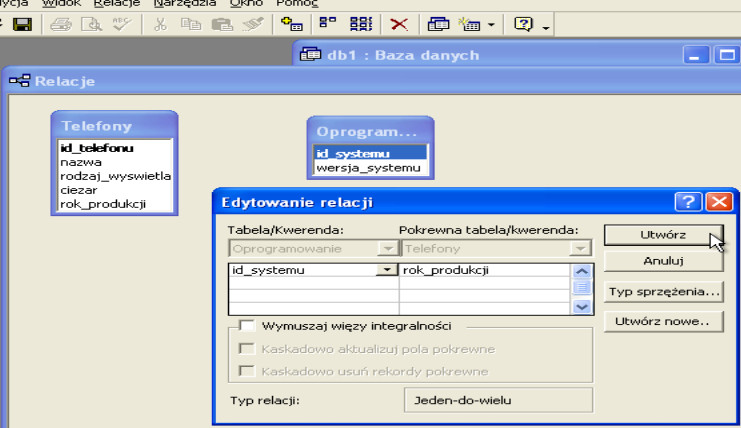The width and height of the screenshot is (741, 428).
Task: Toggle Kaskadowo usuń rekordy pokrewne checkbox
Action: tap(247, 371)
